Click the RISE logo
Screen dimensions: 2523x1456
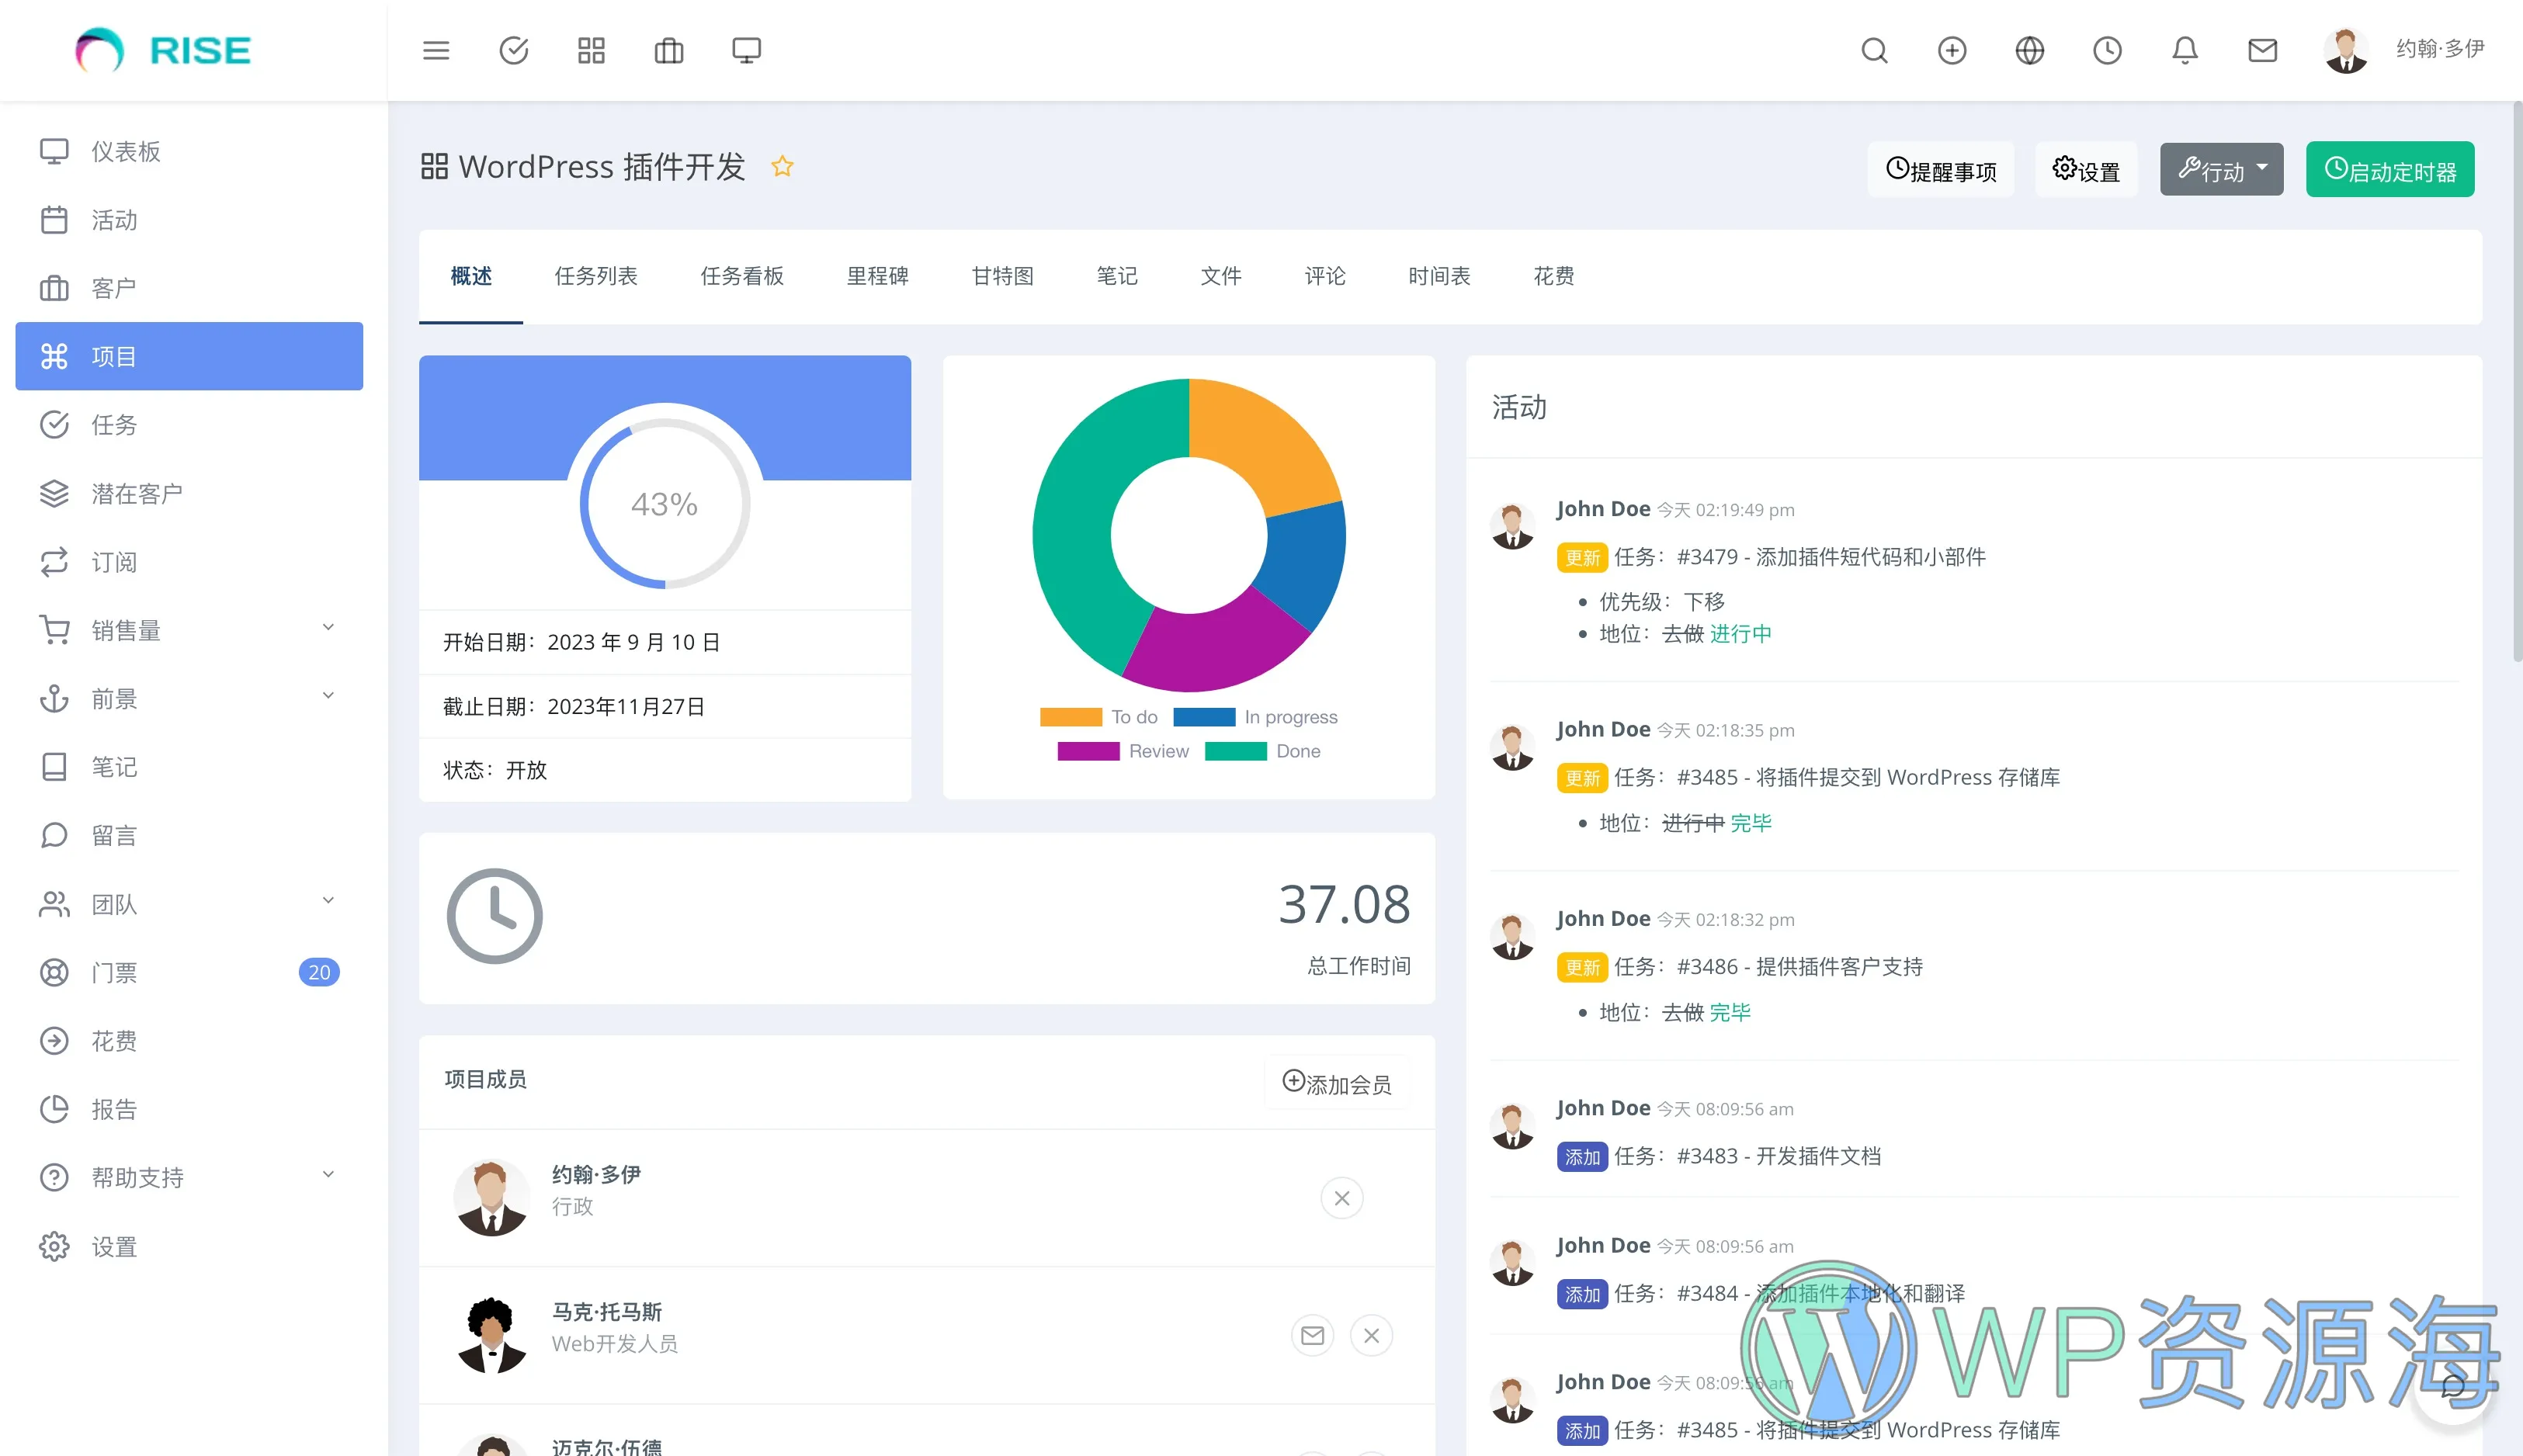click(163, 50)
